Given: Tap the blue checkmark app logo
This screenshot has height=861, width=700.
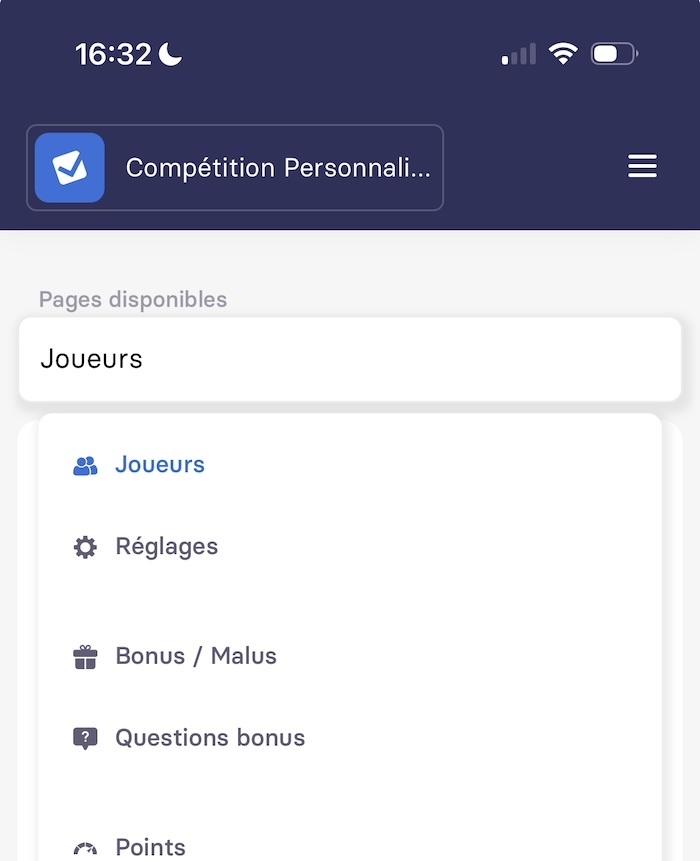Looking at the screenshot, I should pyautogui.click(x=70, y=167).
